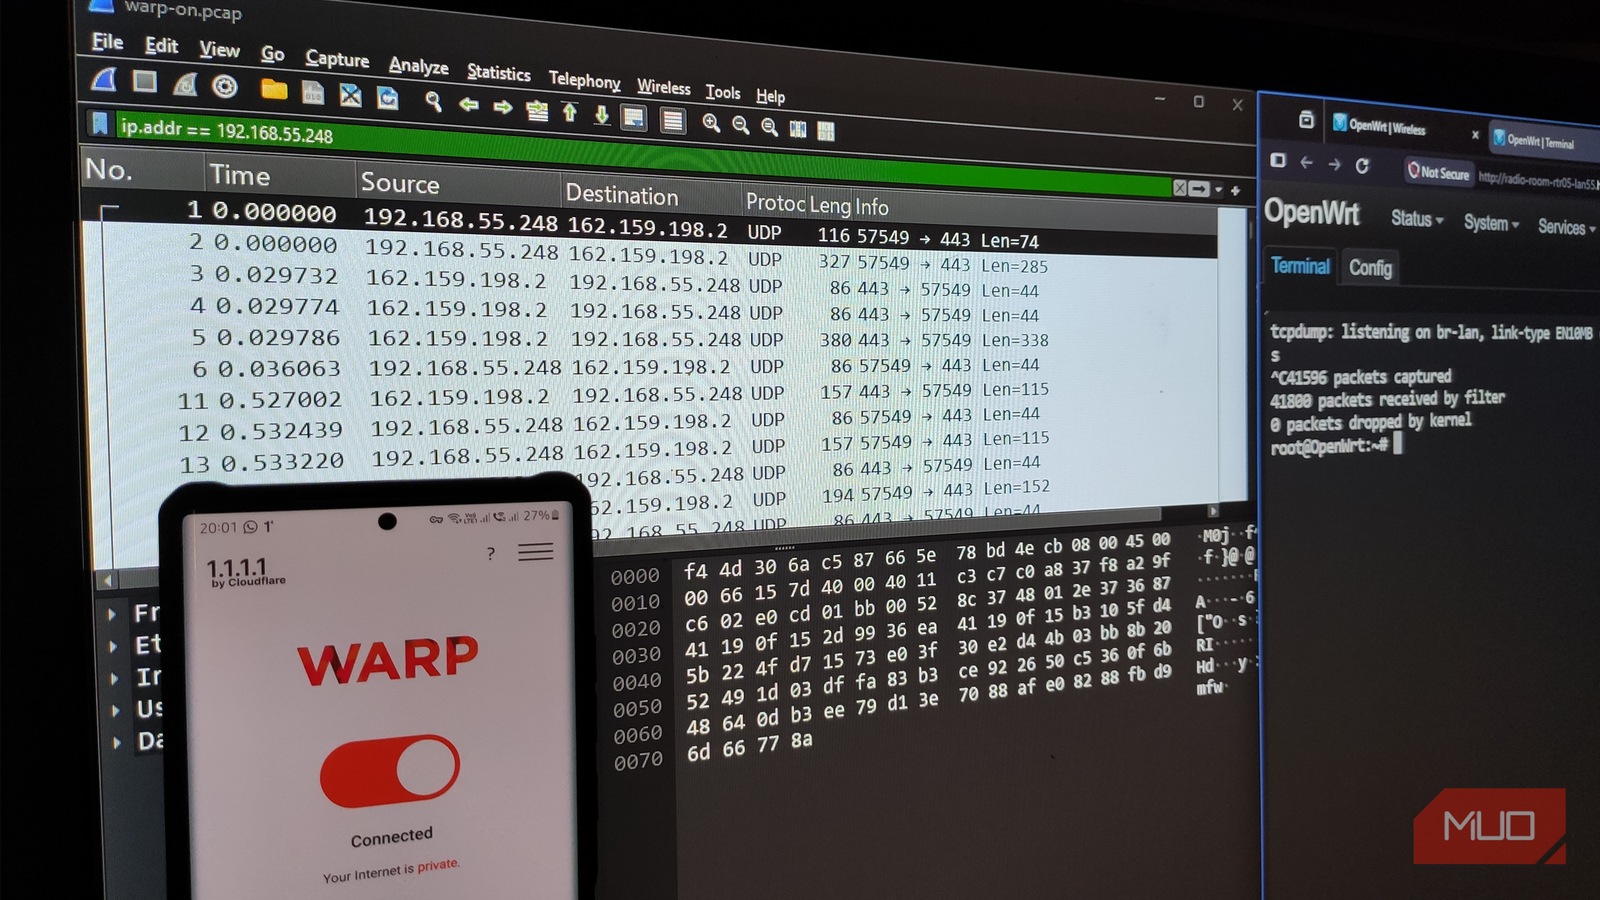Screen dimensions: 1600x900
Task: Sort packets by Destination column header
Action: pyautogui.click(x=621, y=195)
